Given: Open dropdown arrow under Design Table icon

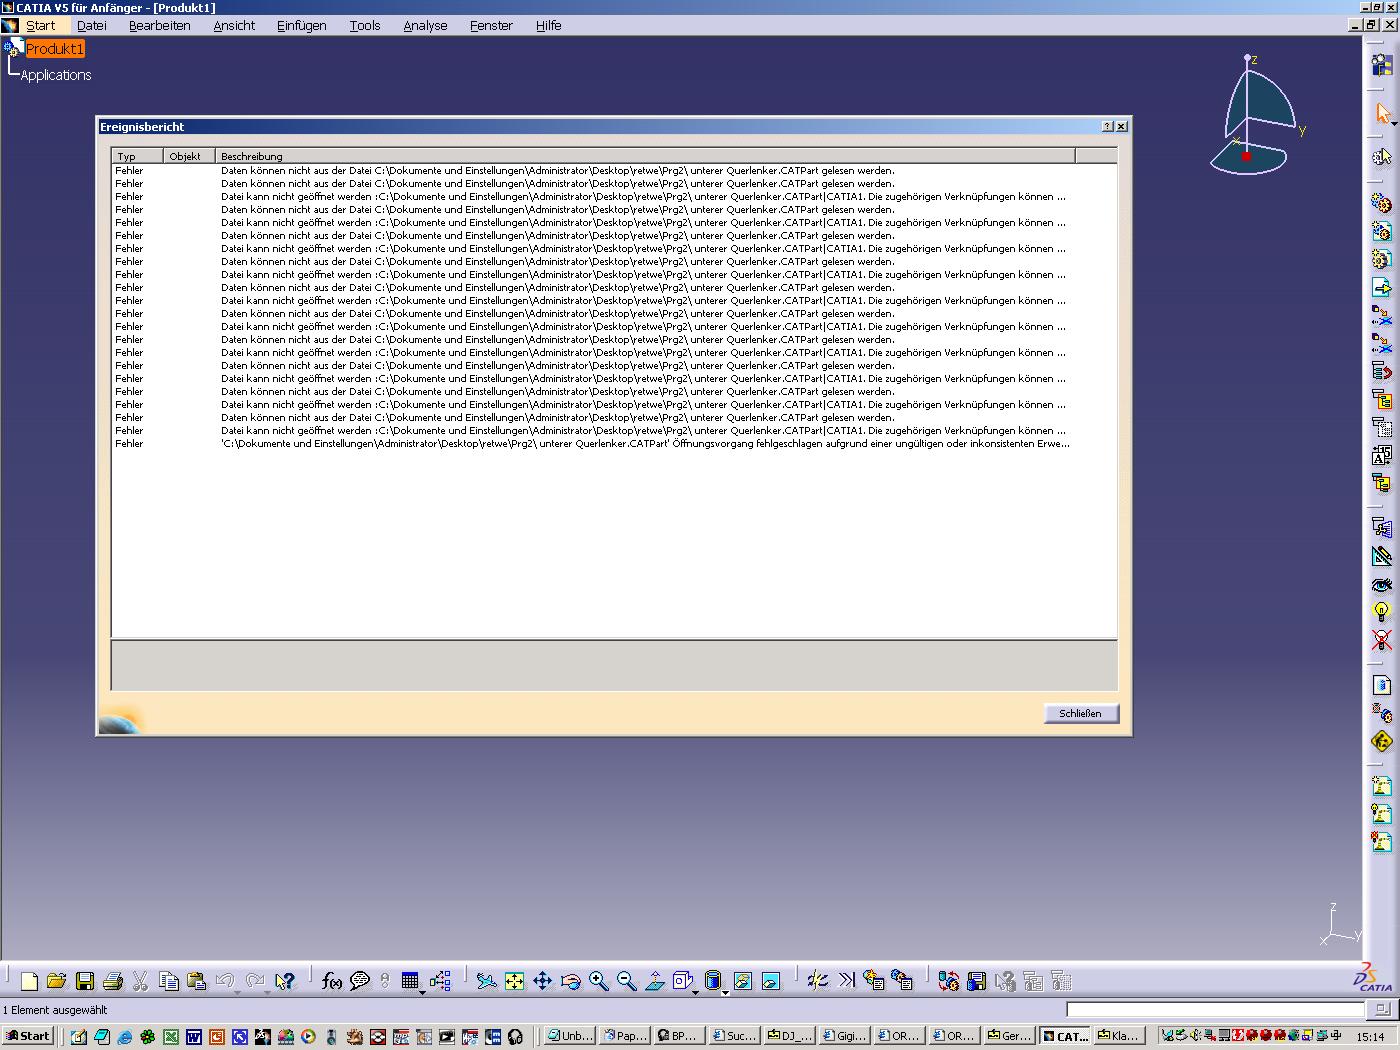Looking at the screenshot, I should pos(422,992).
